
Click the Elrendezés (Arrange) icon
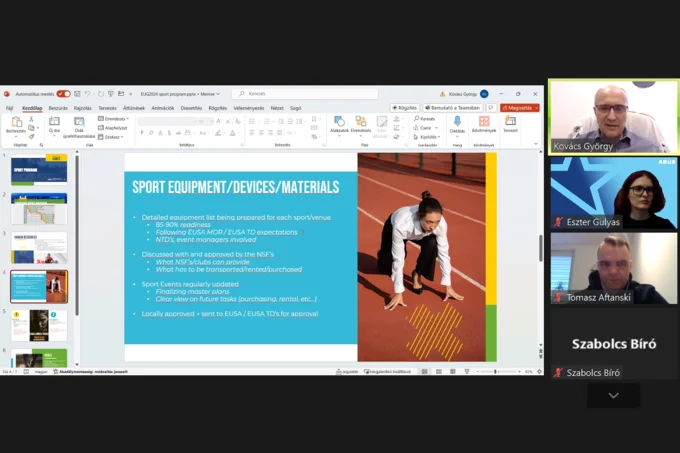coord(361,122)
